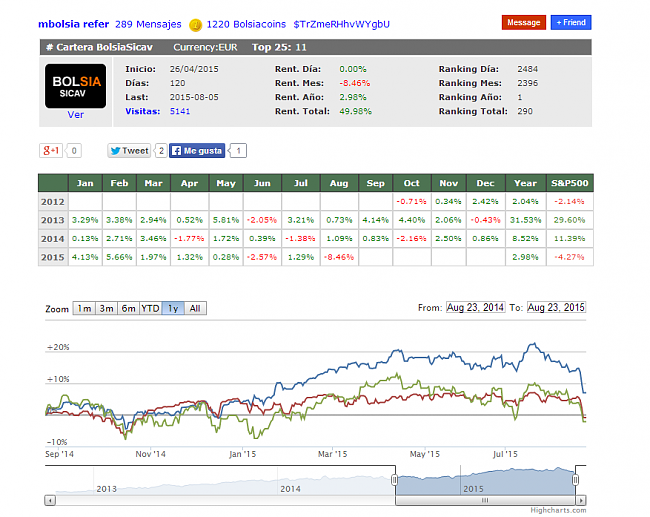Click the 2013 label in chart navigator
This screenshot has height=517, width=650.
[107, 489]
